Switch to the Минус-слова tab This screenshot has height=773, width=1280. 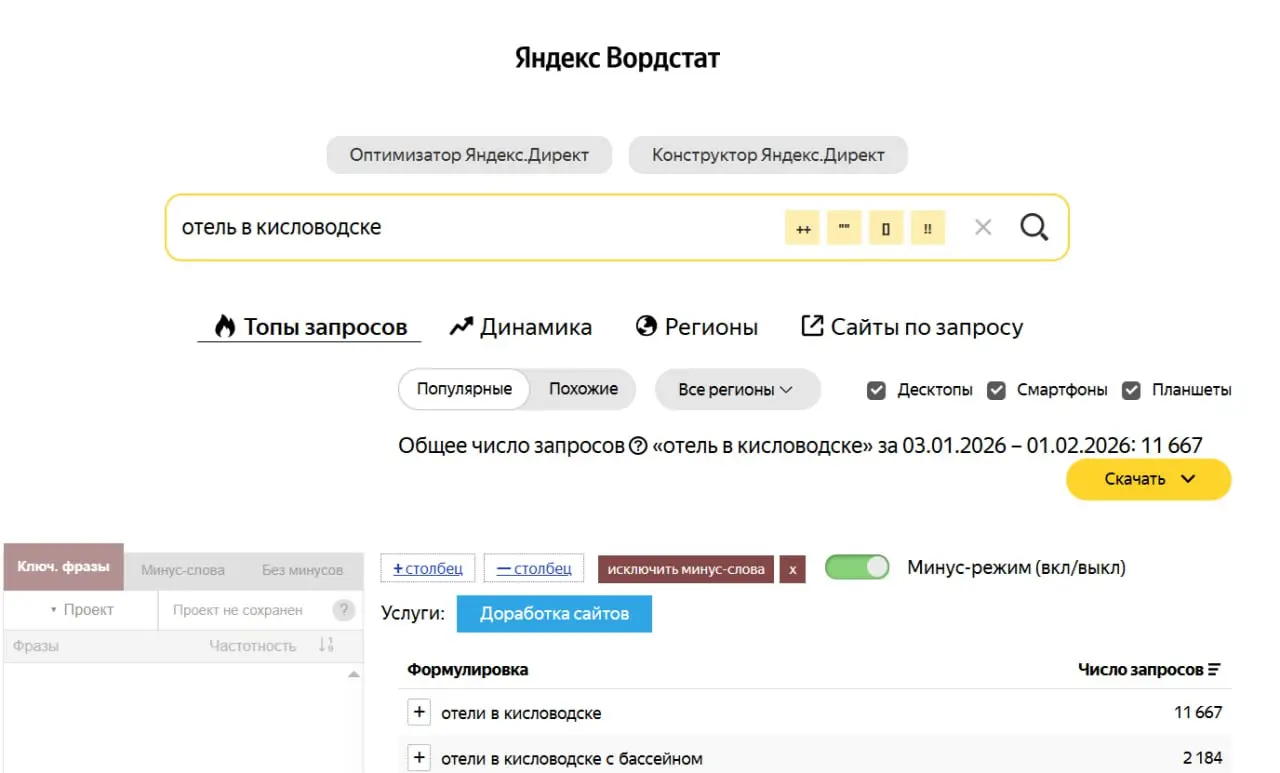coord(183,570)
